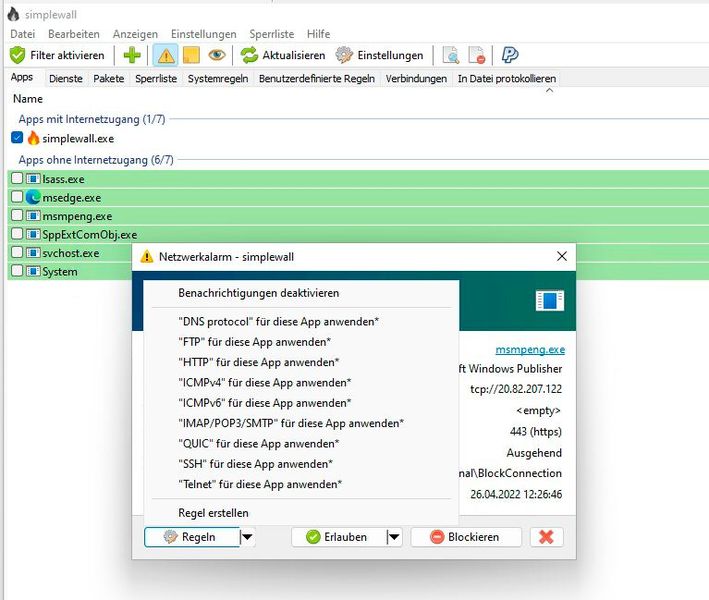This screenshot has width=709, height=600.
Task: Apply "HTTP" rule for this app
Action: (x=301, y=362)
